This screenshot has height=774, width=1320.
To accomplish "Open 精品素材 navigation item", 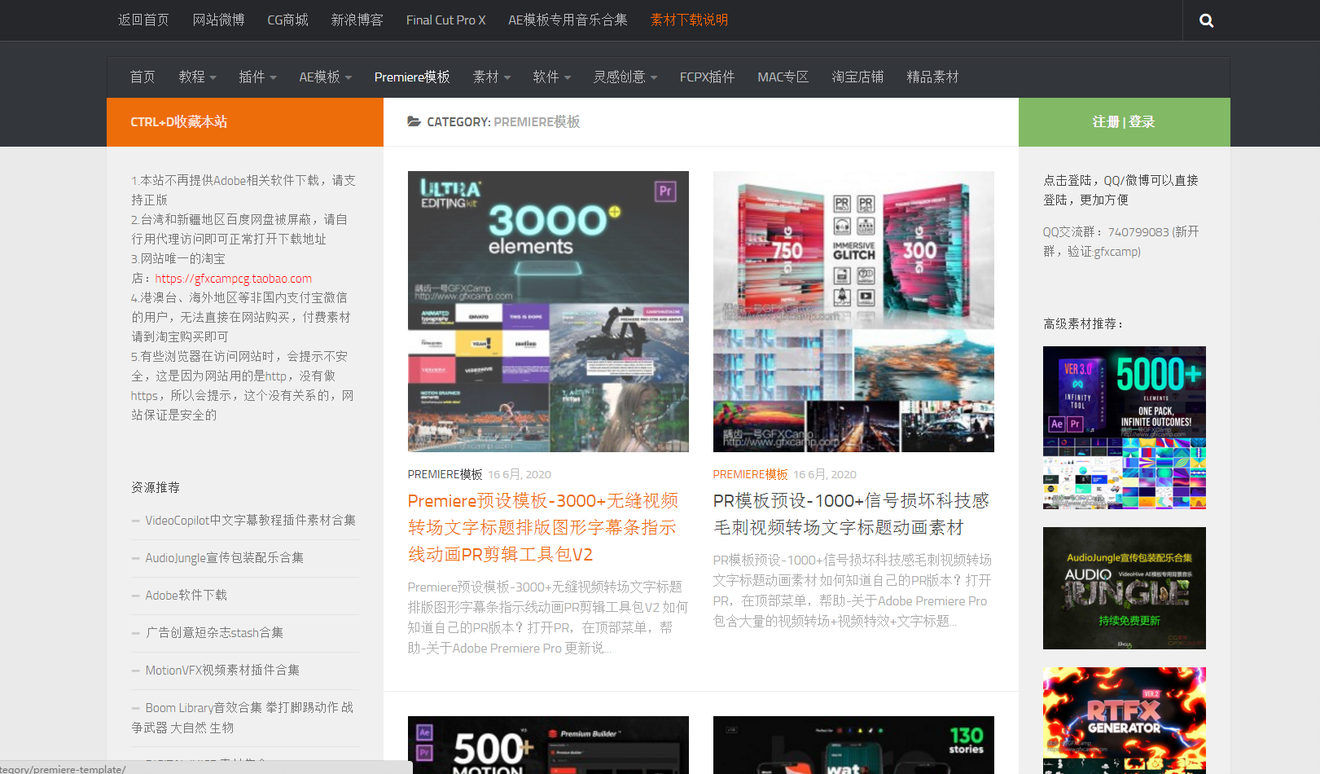I will click(933, 77).
